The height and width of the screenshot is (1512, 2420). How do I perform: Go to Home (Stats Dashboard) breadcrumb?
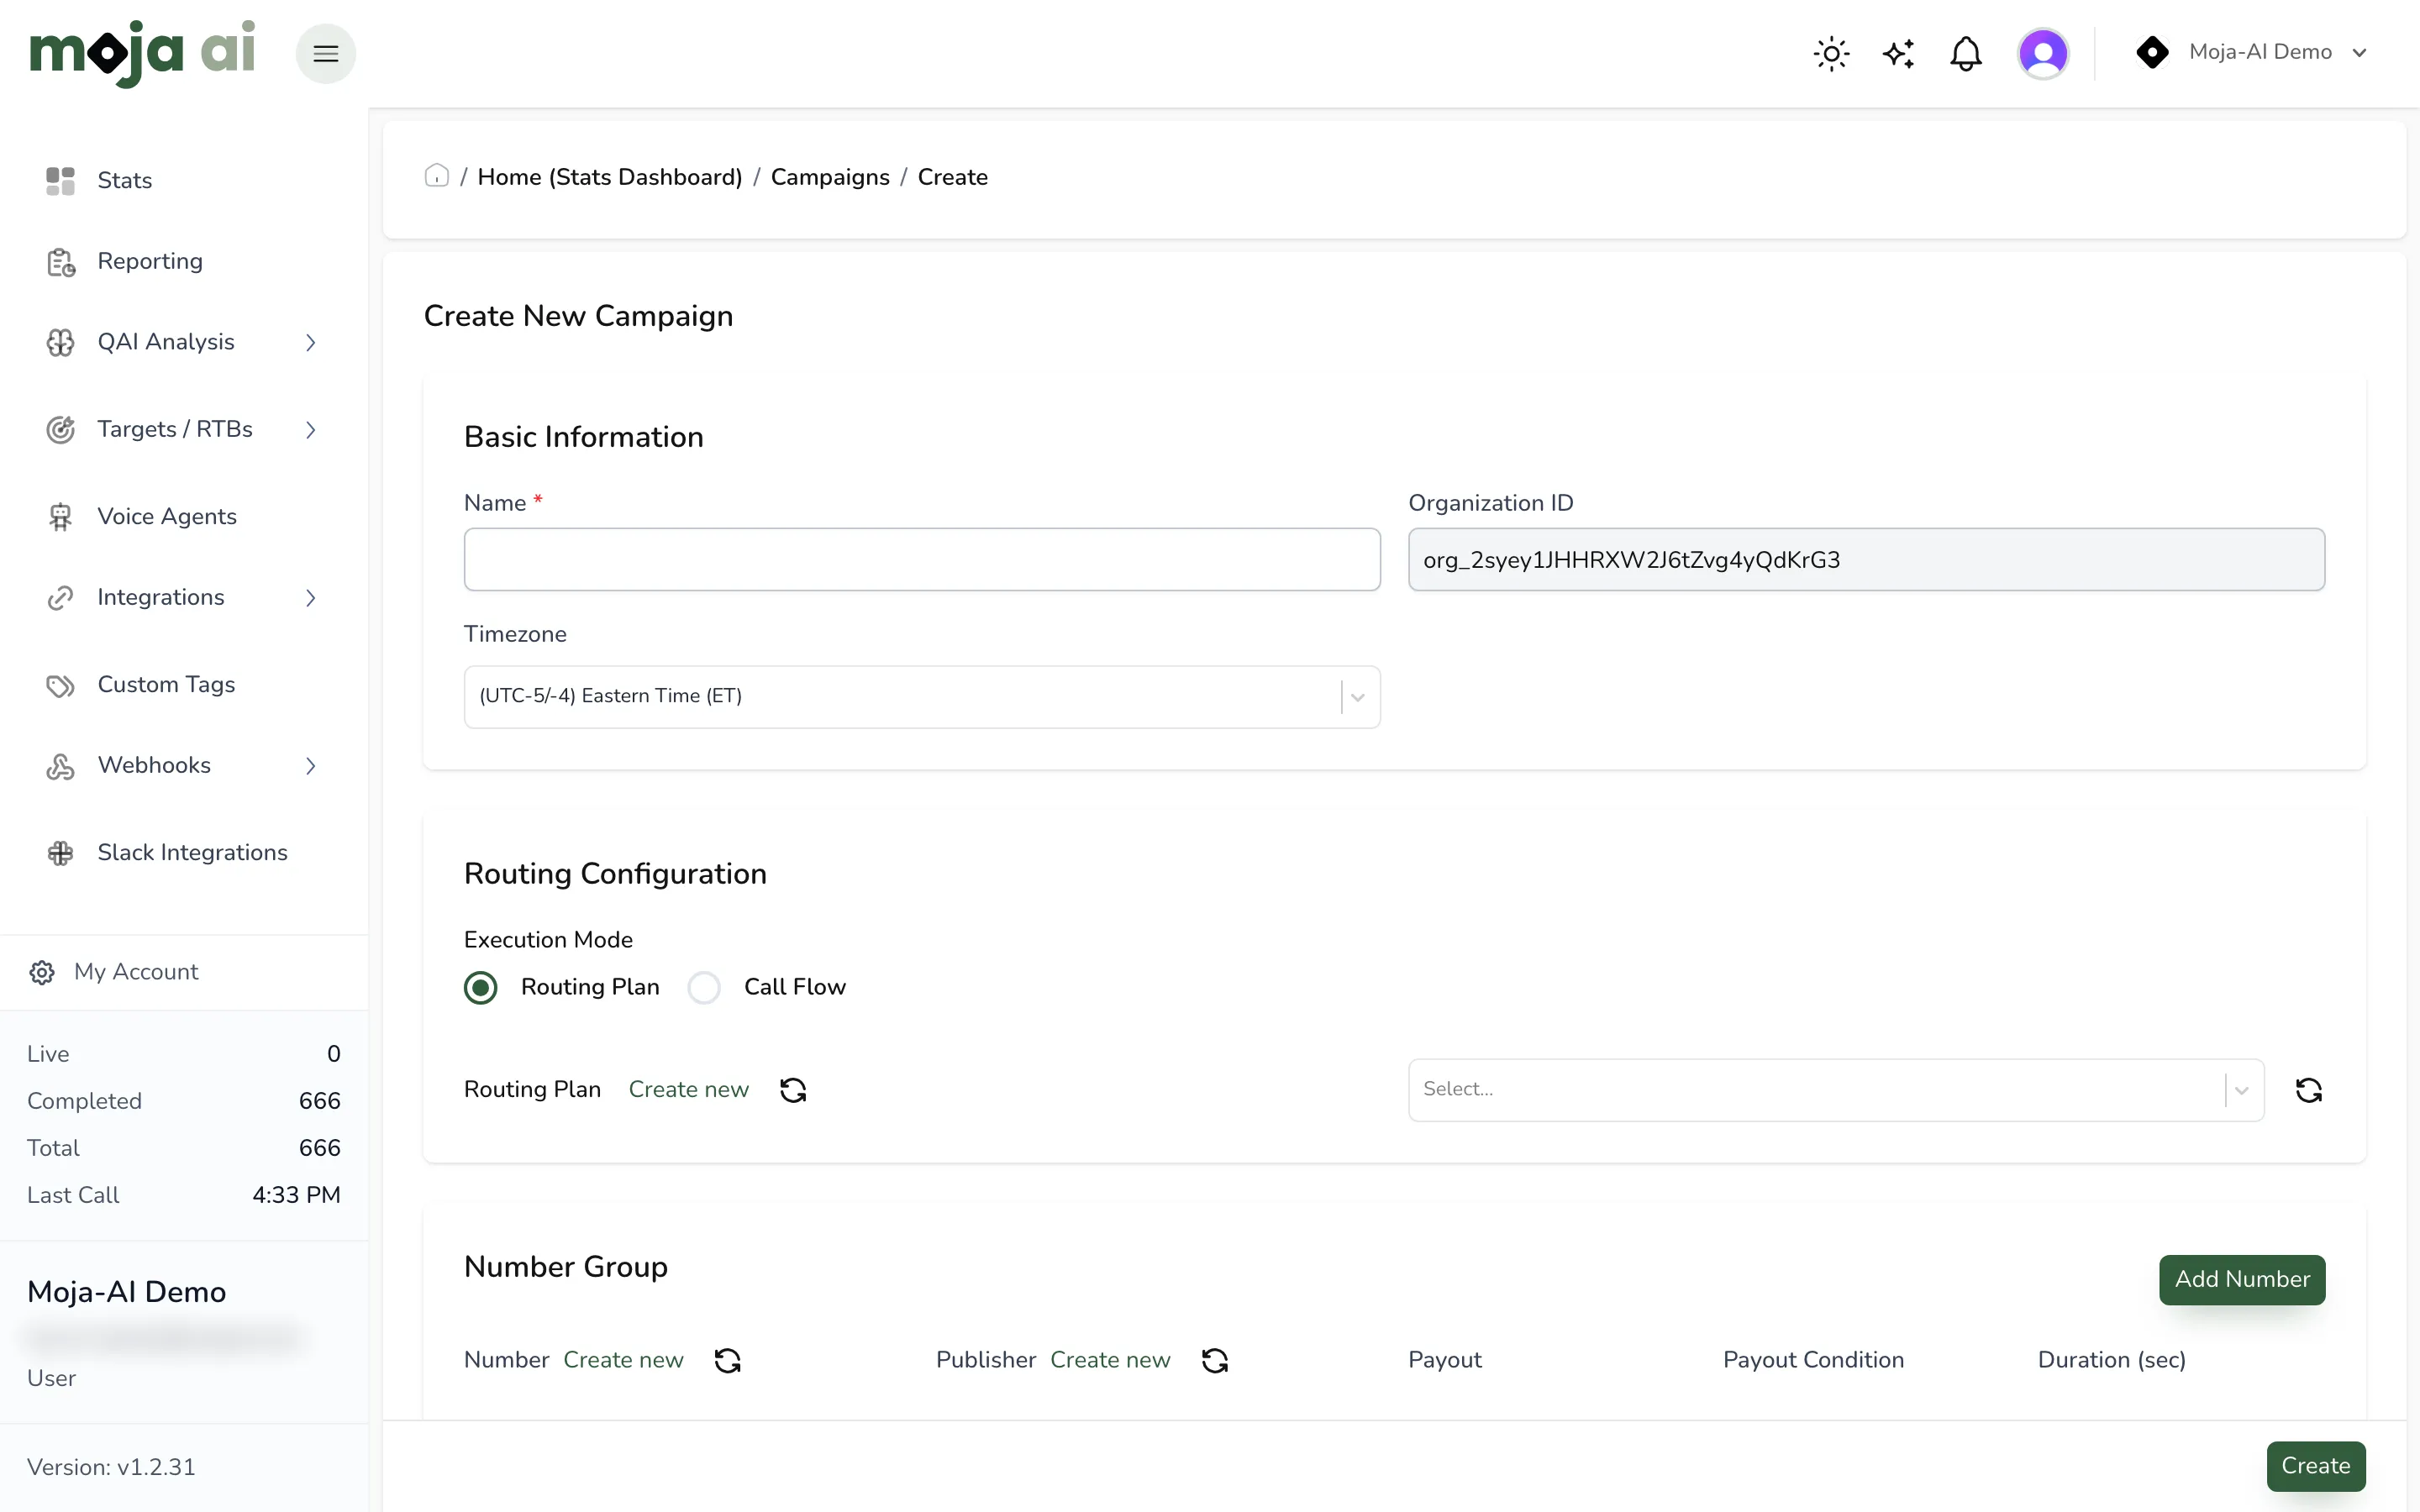click(x=610, y=177)
